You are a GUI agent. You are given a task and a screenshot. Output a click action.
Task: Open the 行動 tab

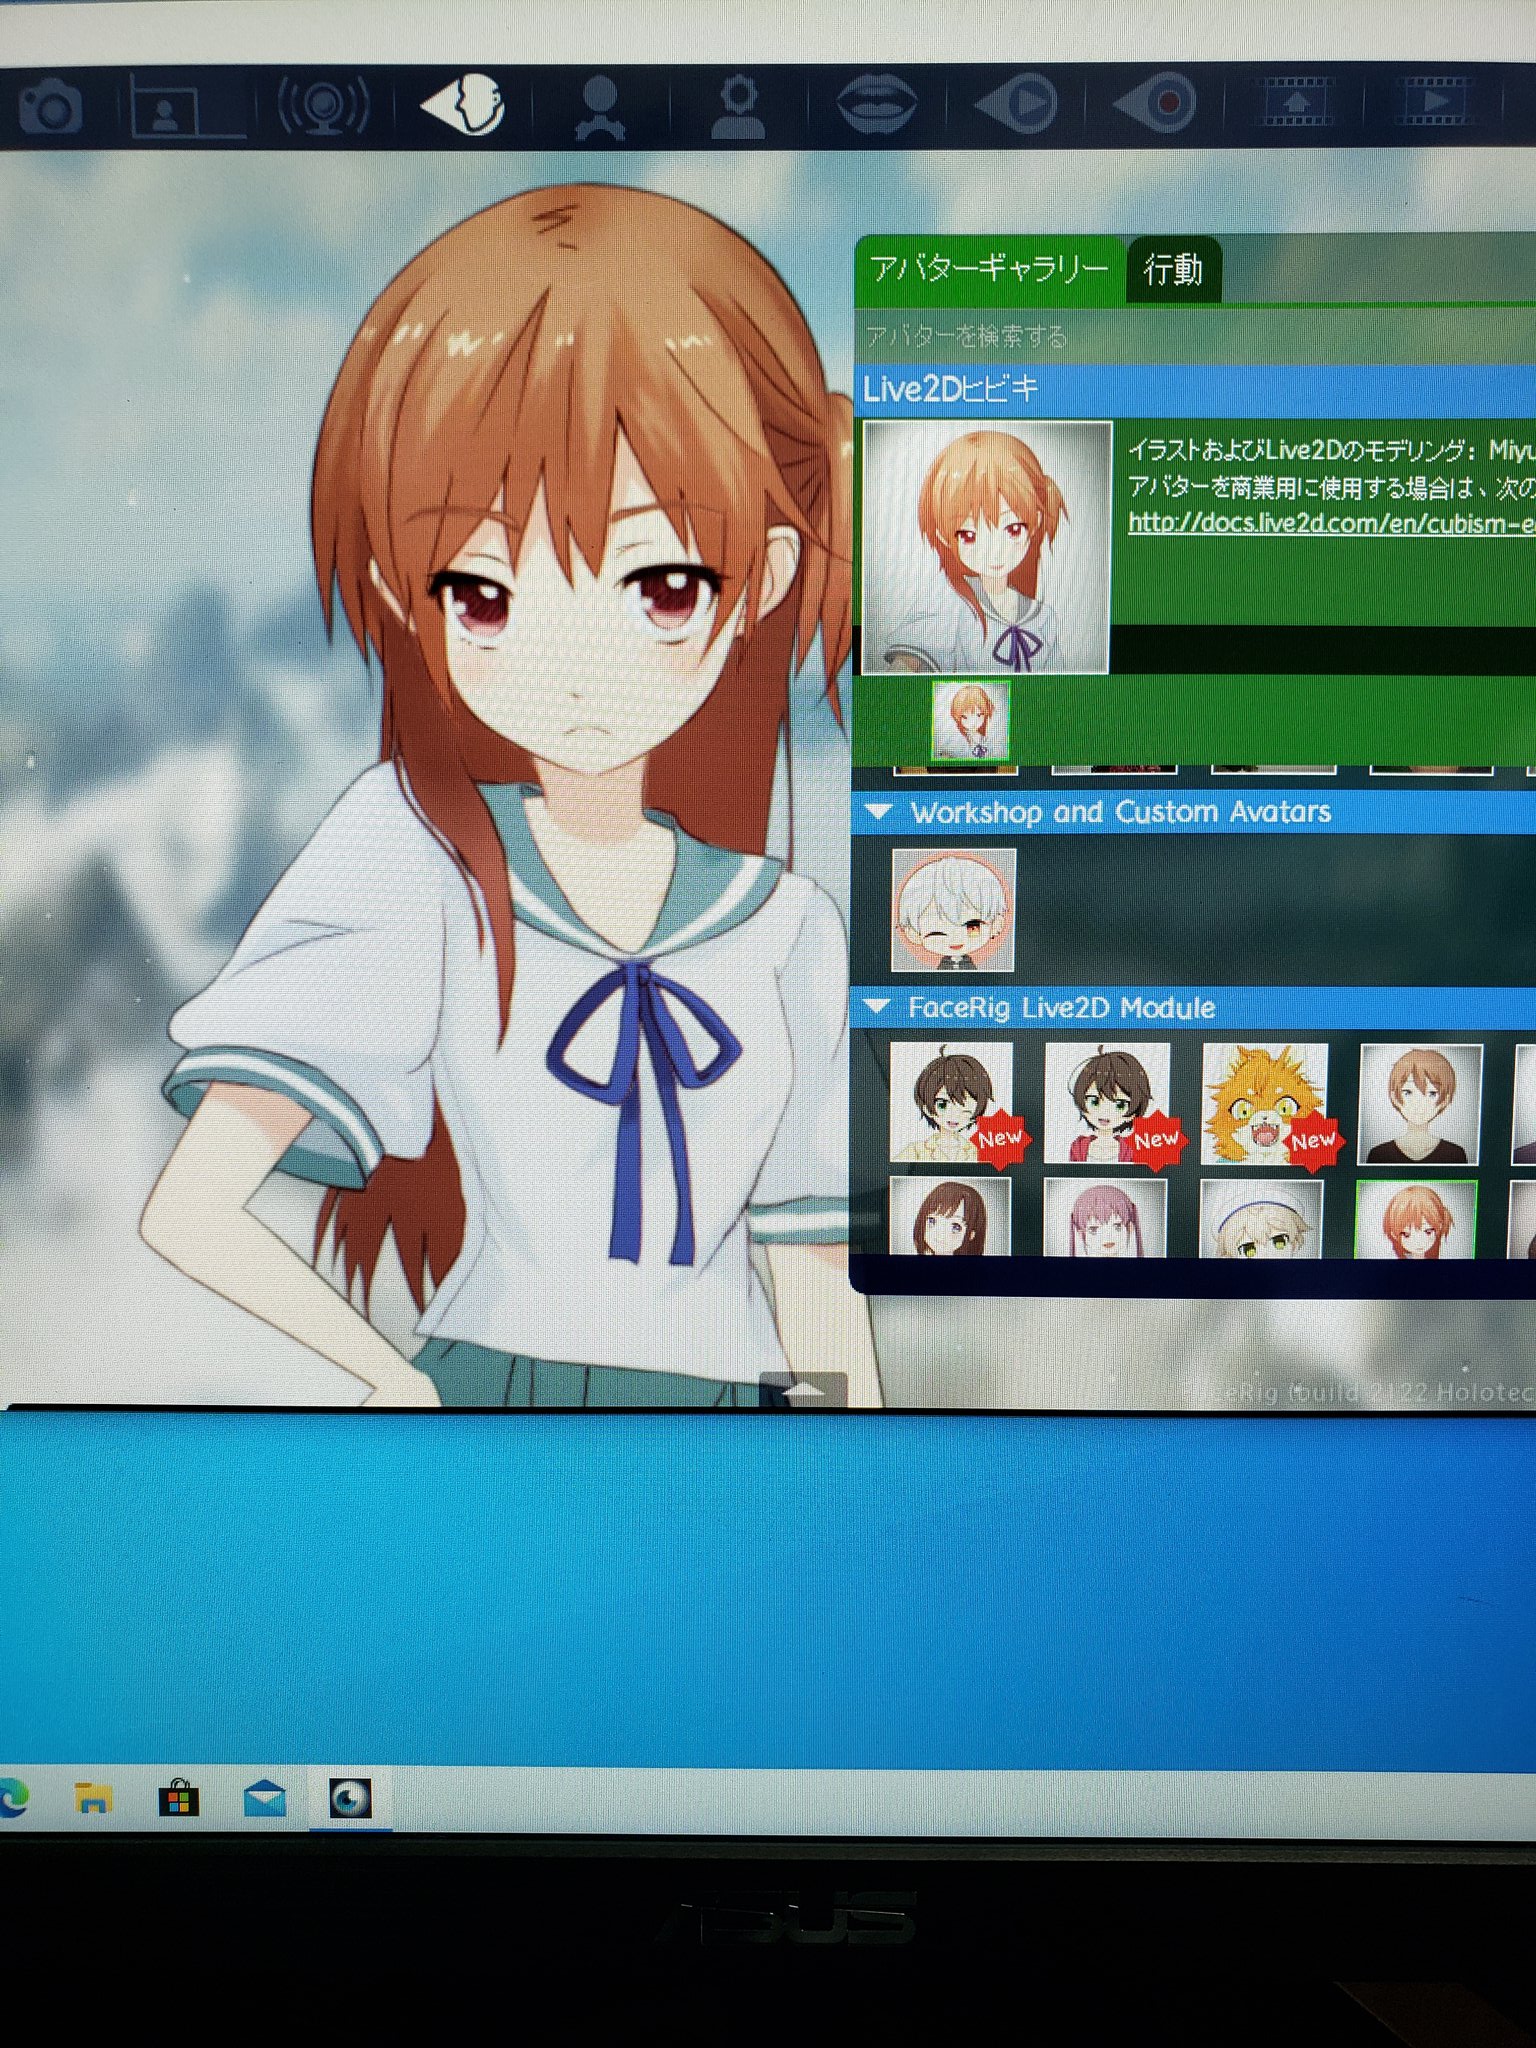click(x=1173, y=269)
